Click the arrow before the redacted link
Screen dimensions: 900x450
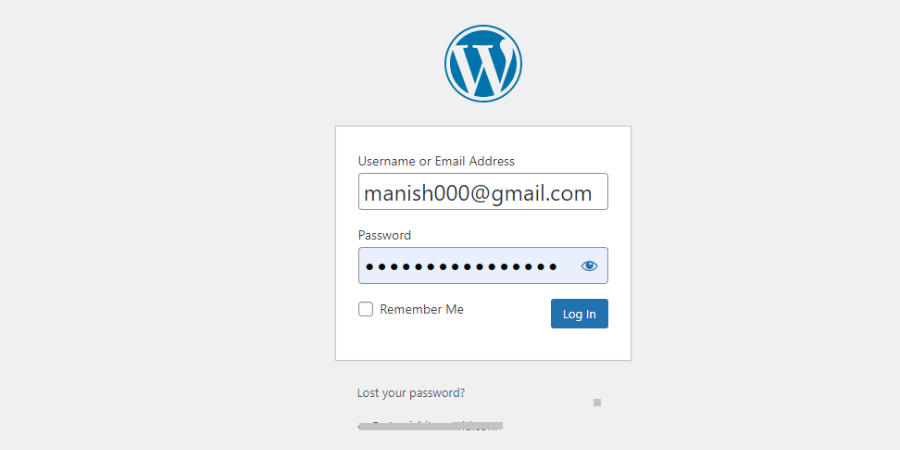pyautogui.click(x=360, y=426)
